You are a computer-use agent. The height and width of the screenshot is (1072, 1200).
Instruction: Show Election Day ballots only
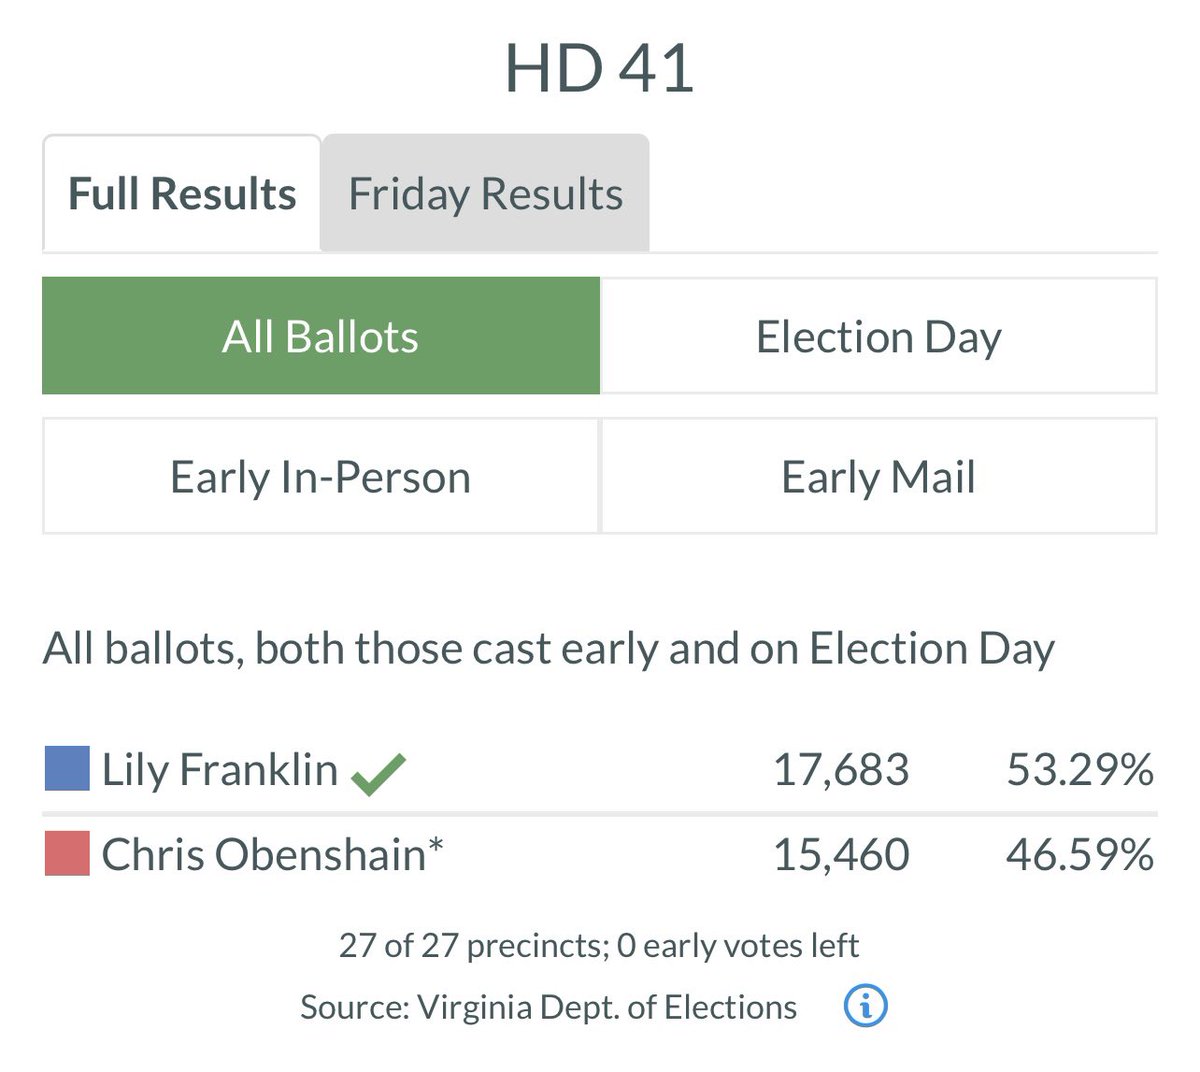tap(878, 336)
